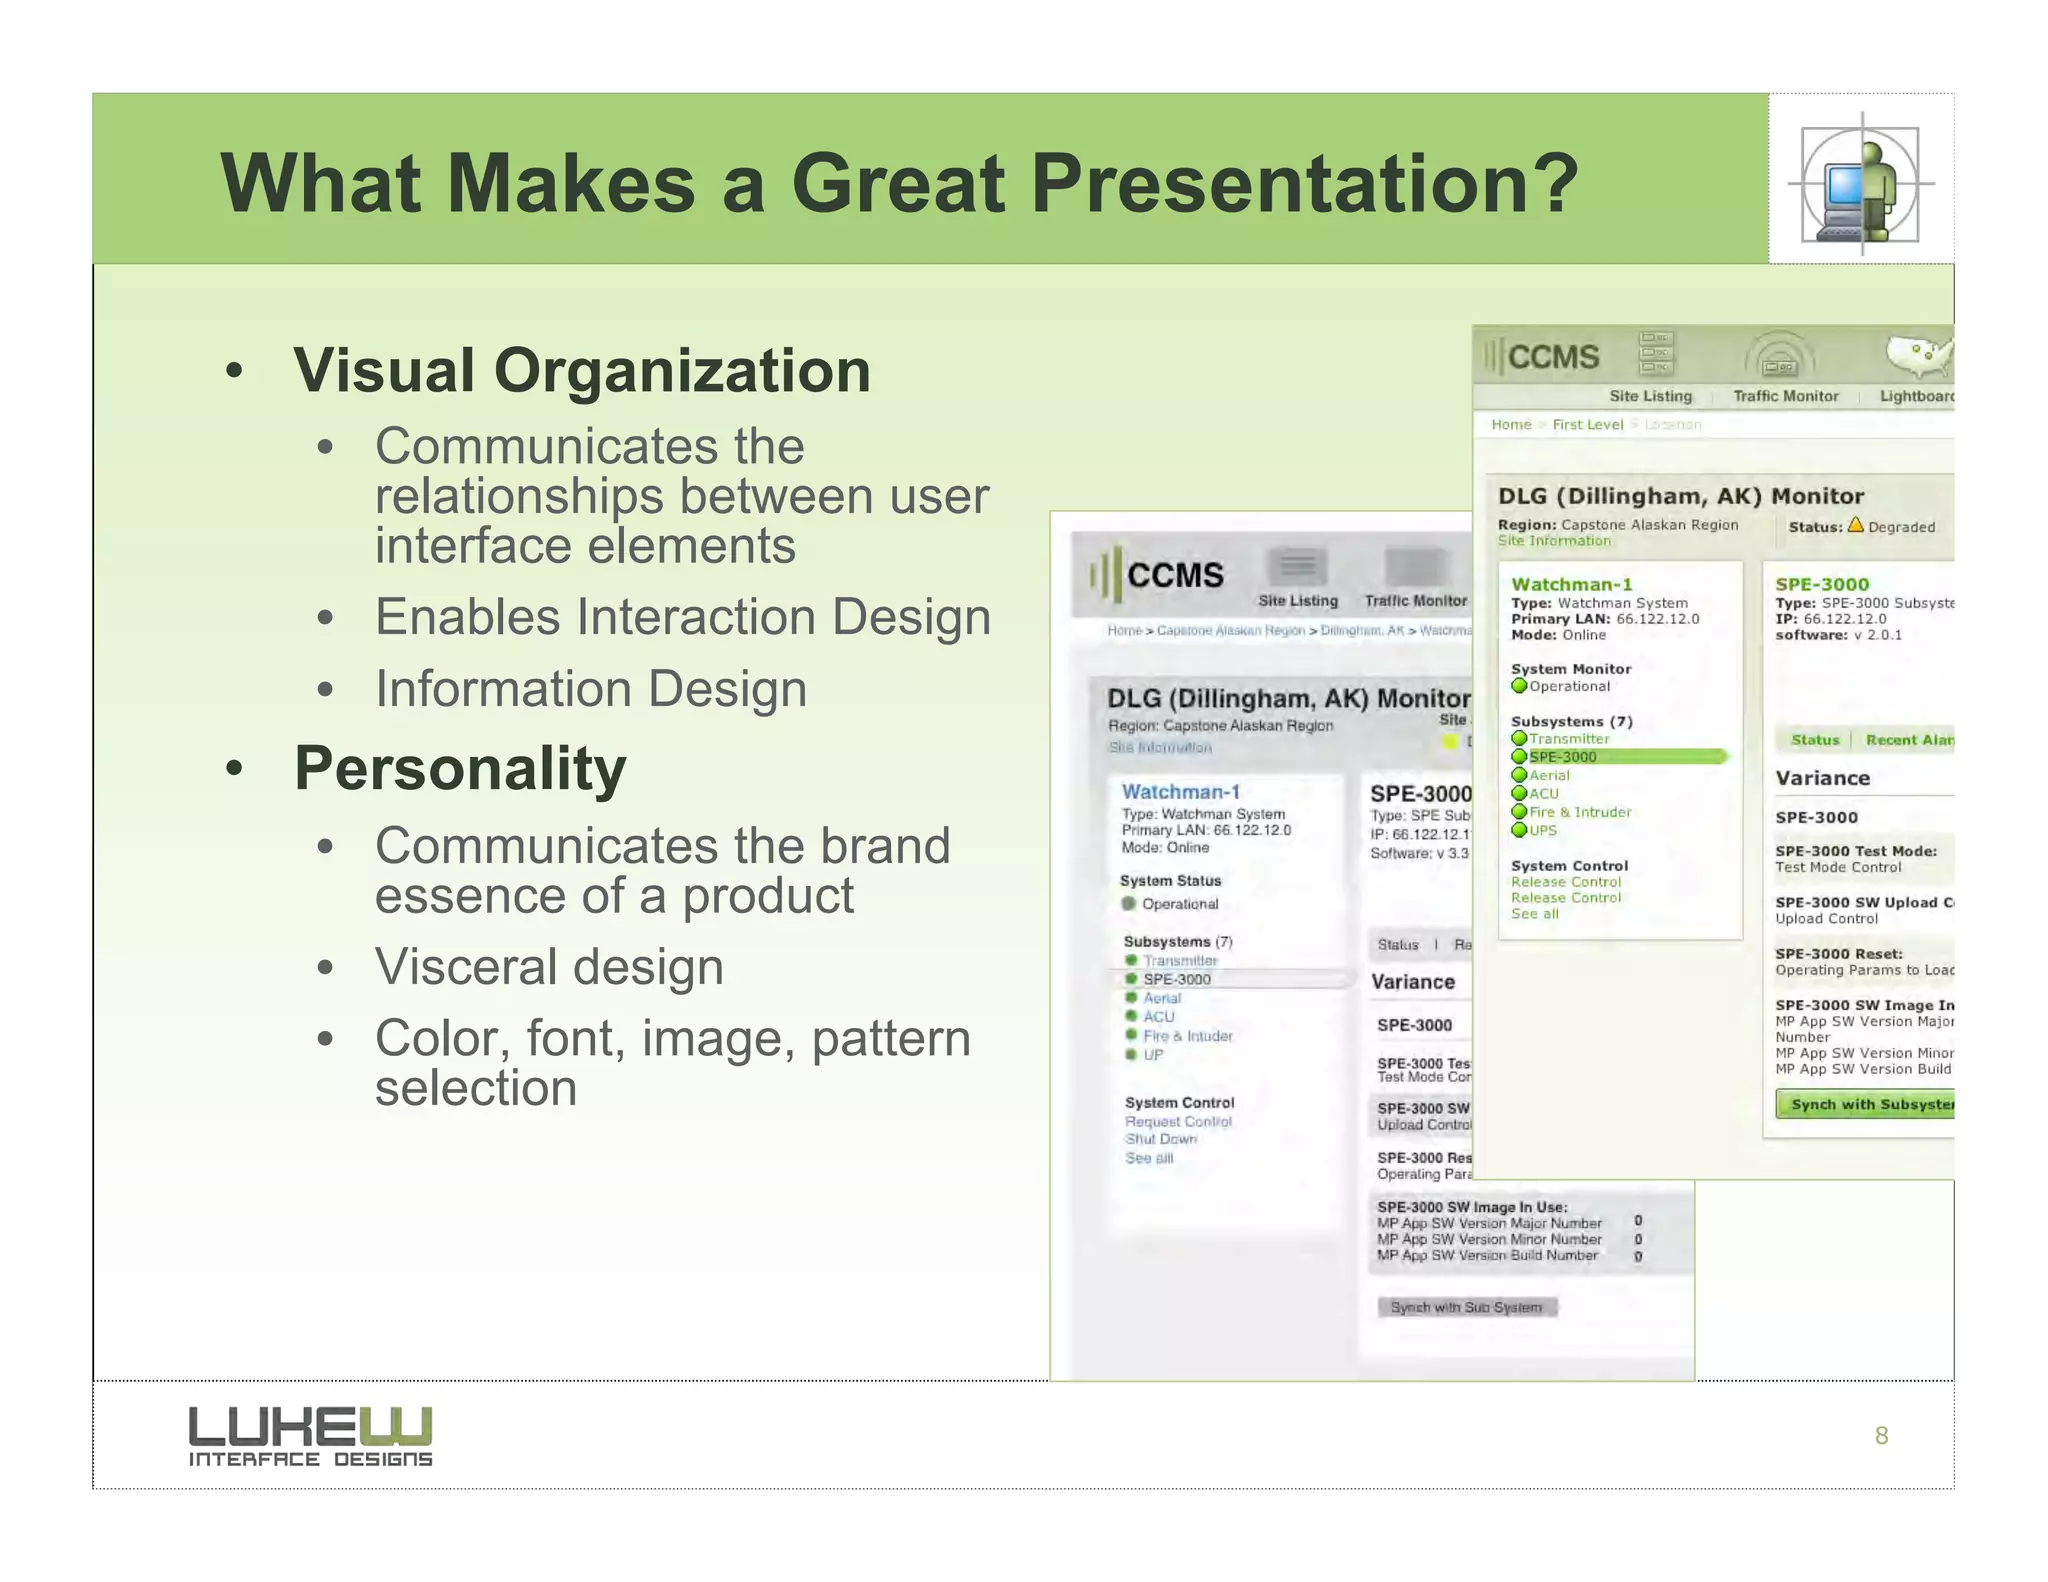Switch to the green Status tab
The height and width of the screenshot is (1582, 2048).
pos(1814,740)
